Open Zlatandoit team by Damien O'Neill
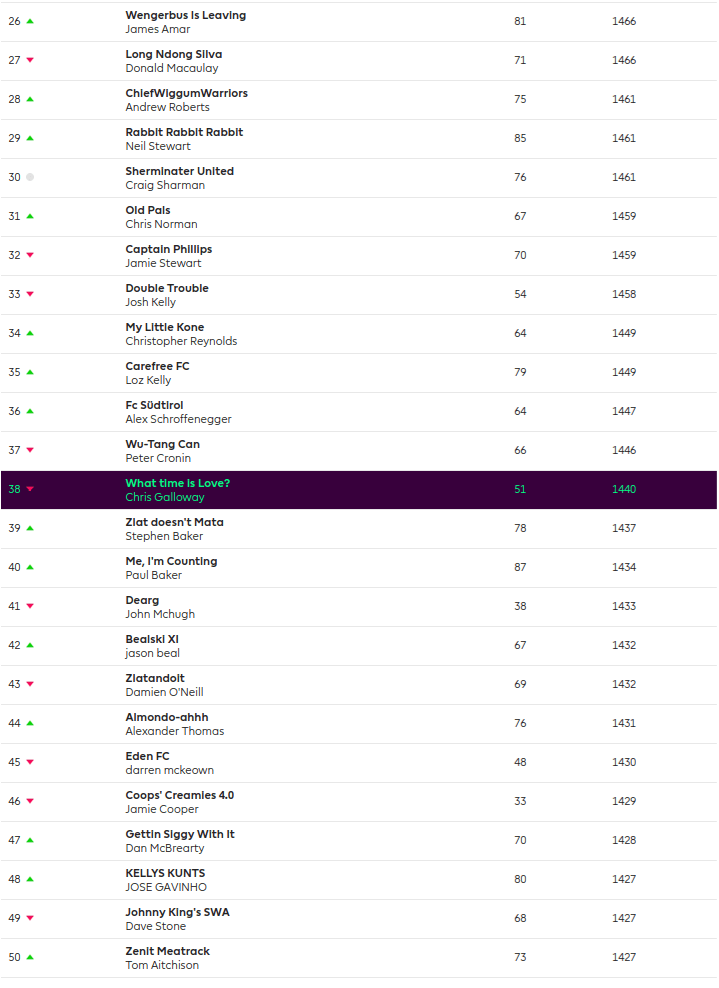This screenshot has width=719, height=988. pyautogui.click(x=155, y=678)
